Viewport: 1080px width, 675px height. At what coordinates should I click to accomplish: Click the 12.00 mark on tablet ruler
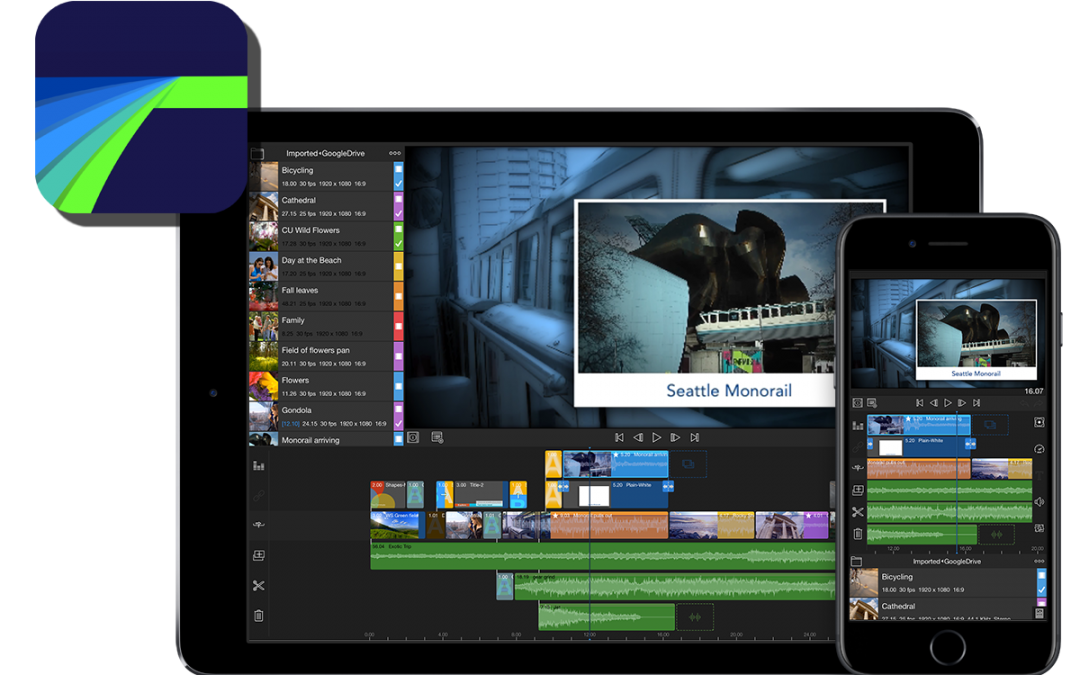(x=590, y=634)
